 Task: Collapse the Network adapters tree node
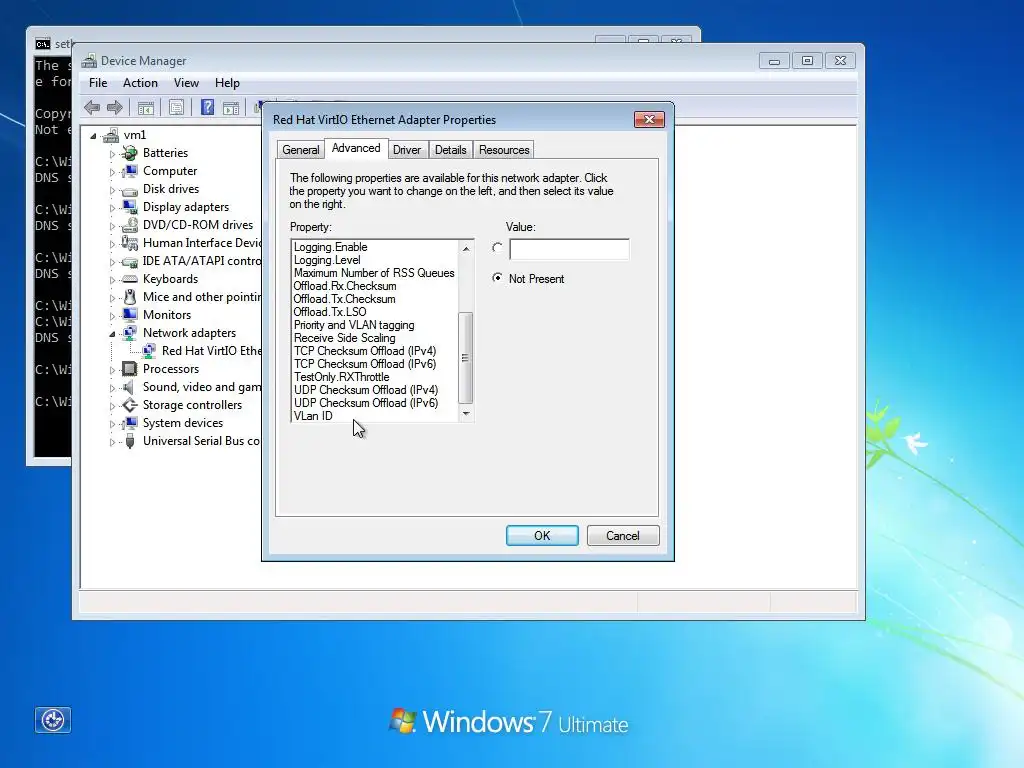coord(112,334)
